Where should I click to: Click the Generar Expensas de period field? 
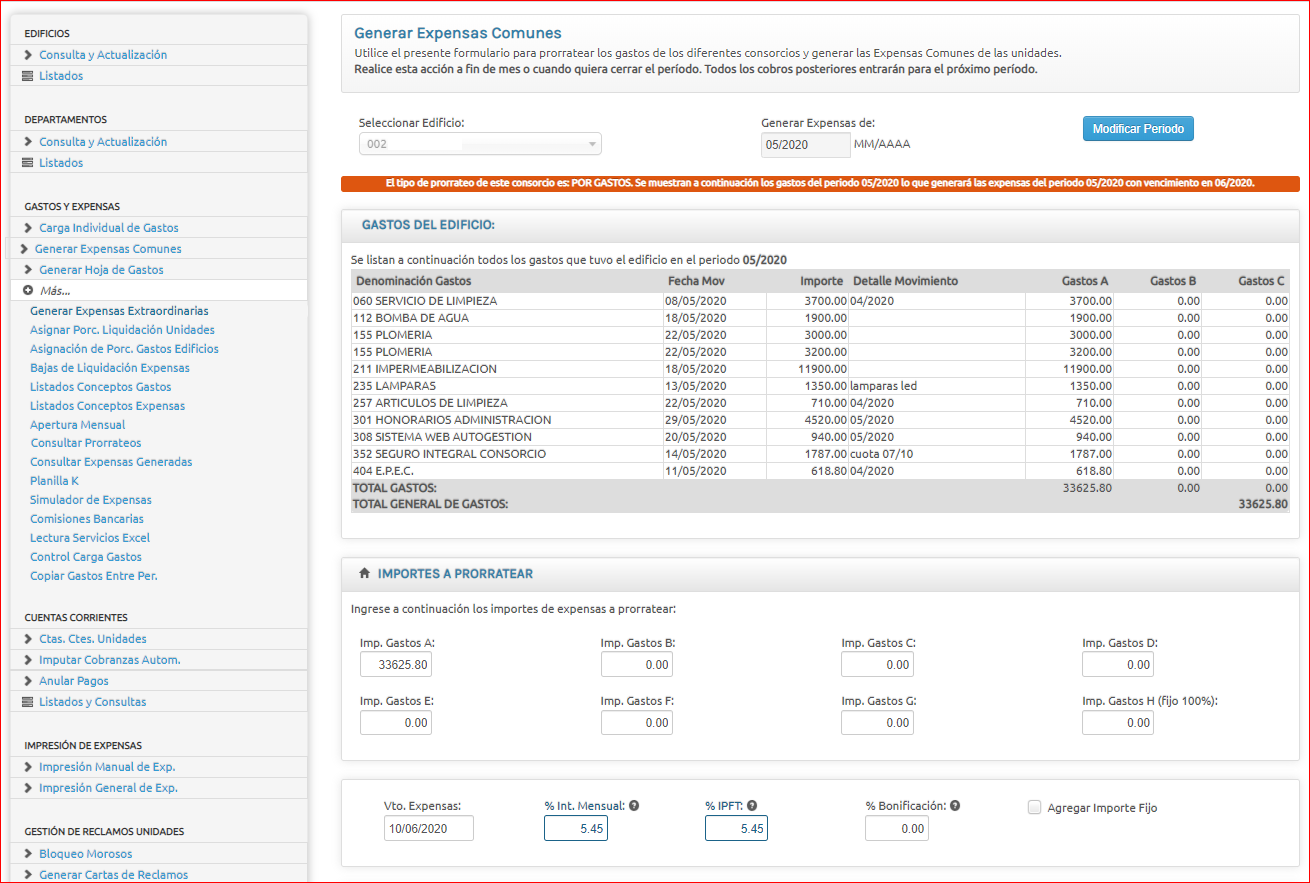click(x=806, y=145)
